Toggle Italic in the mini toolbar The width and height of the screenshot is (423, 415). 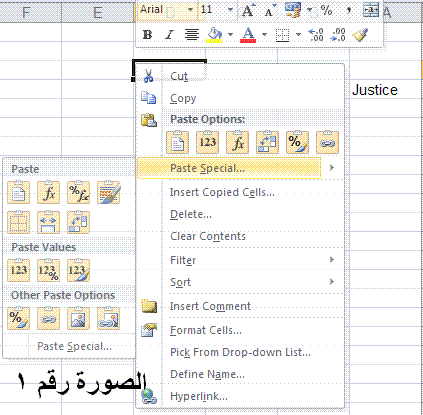pos(169,35)
